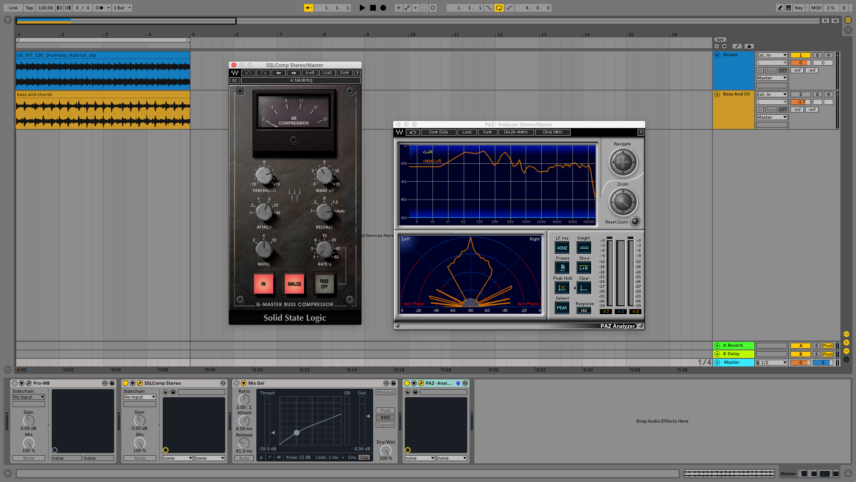Image resolution: width=856 pixels, height=482 pixels.
Task: Click the Undo arrow in SSLComp toolbar
Action: coord(248,73)
